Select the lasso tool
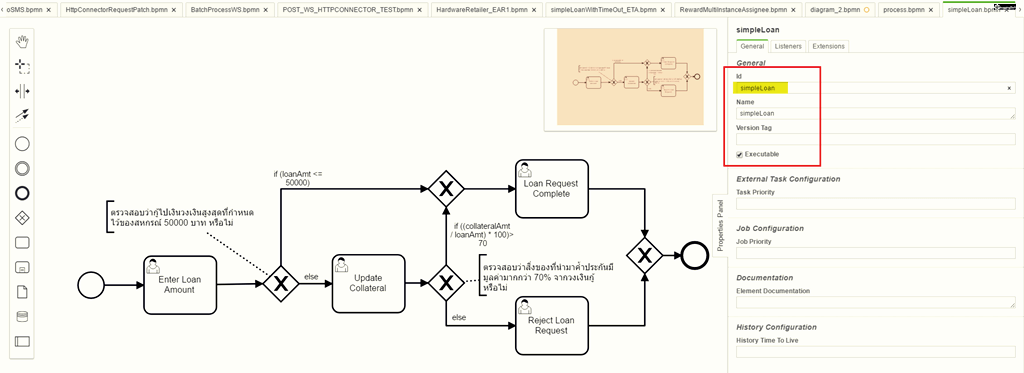This screenshot has height=373, width=1024. pyautogui.click(x=22, y=66)
